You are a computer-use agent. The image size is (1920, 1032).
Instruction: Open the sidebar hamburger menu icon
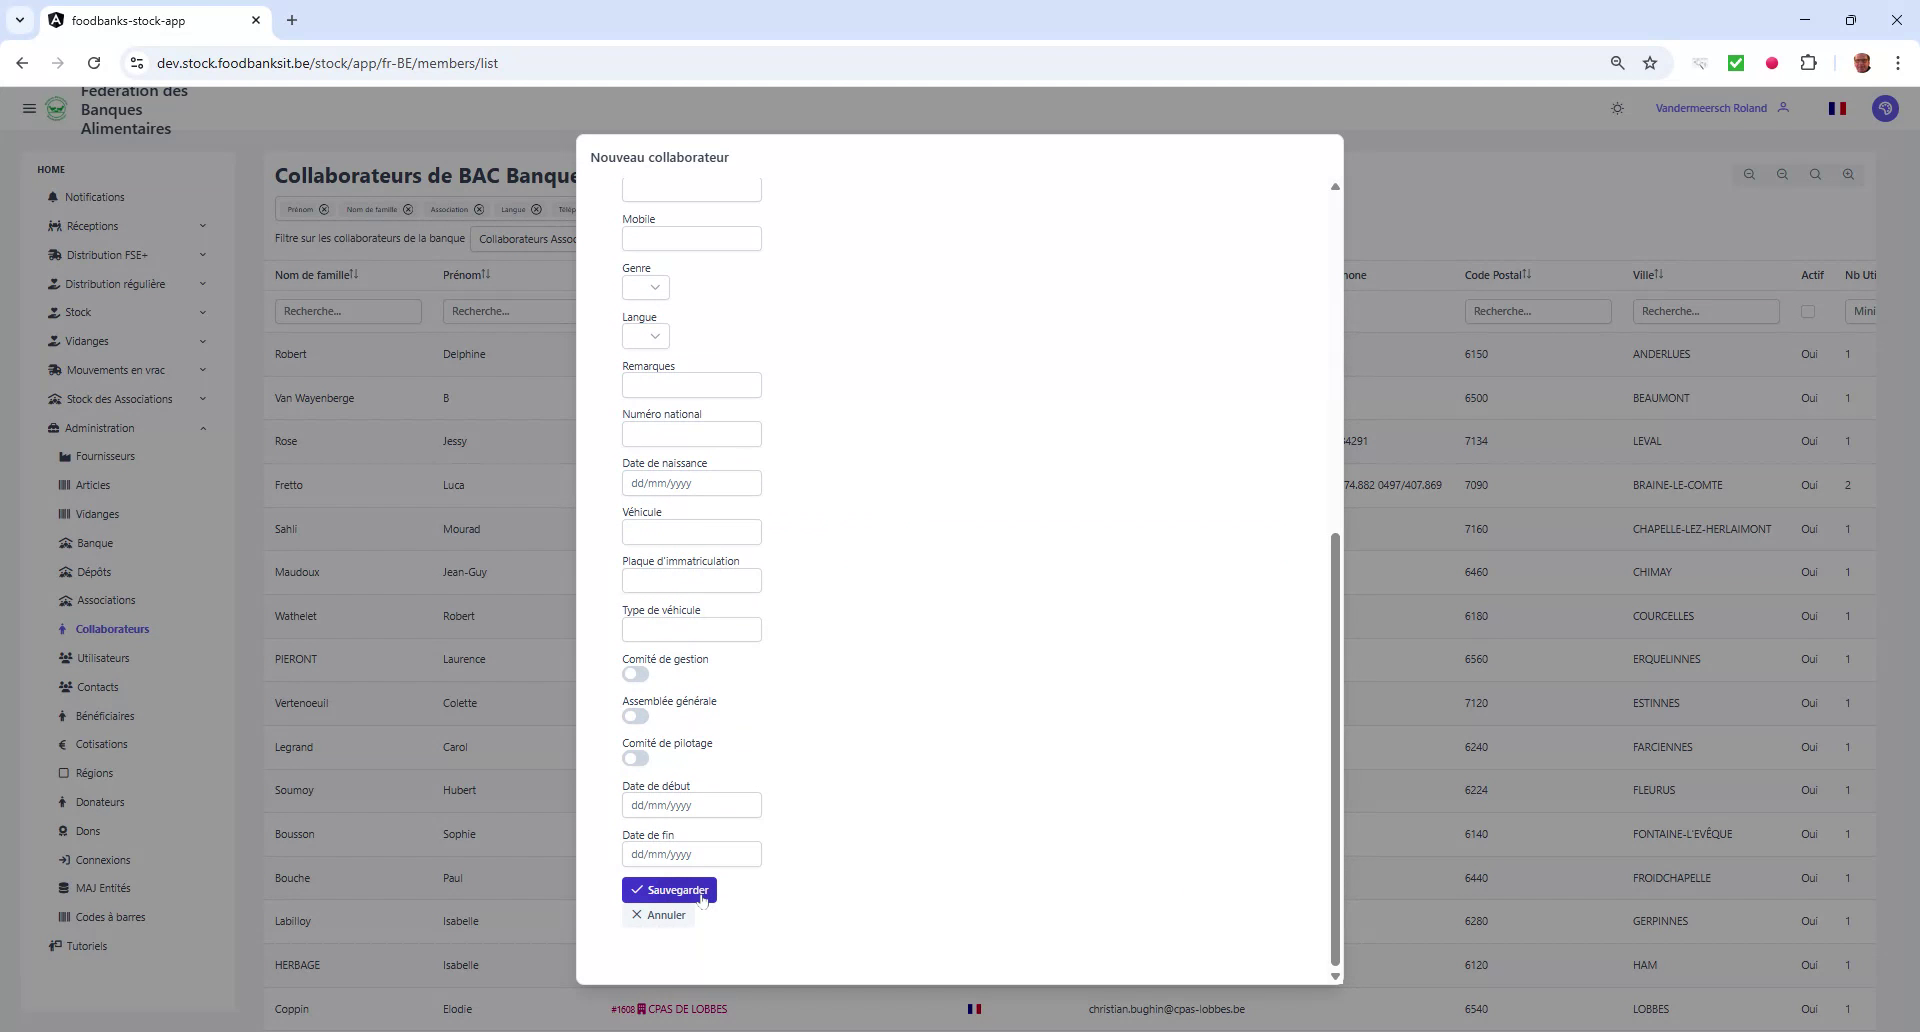click(28, 108)
